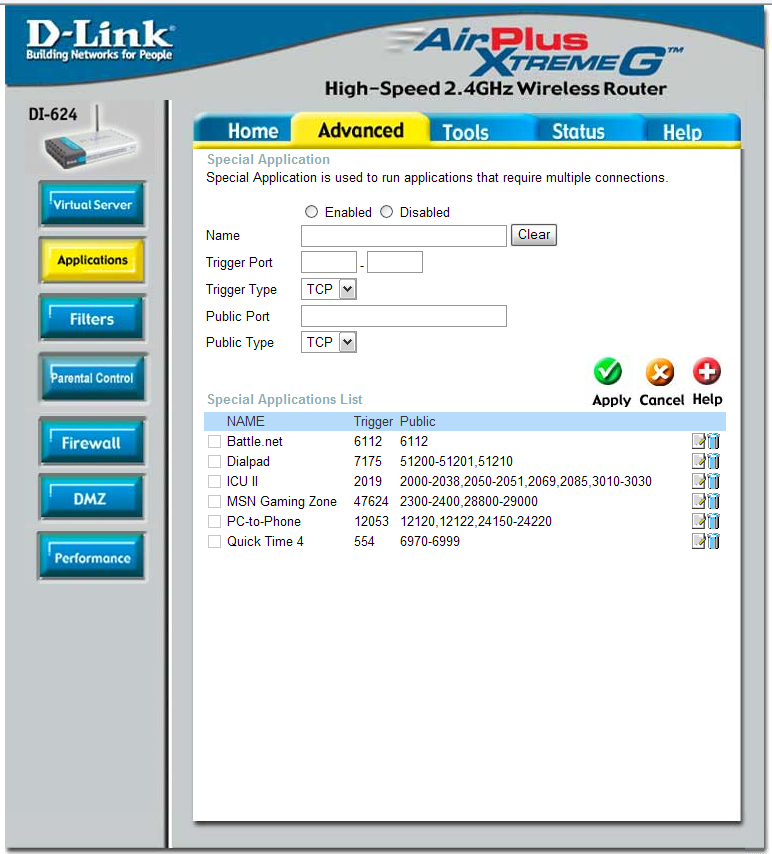This screenshot has width=772, height=854.
Task: Edit the ICU II entry with pencil icon
Action: pyautogui.click(x=698, y=481)
